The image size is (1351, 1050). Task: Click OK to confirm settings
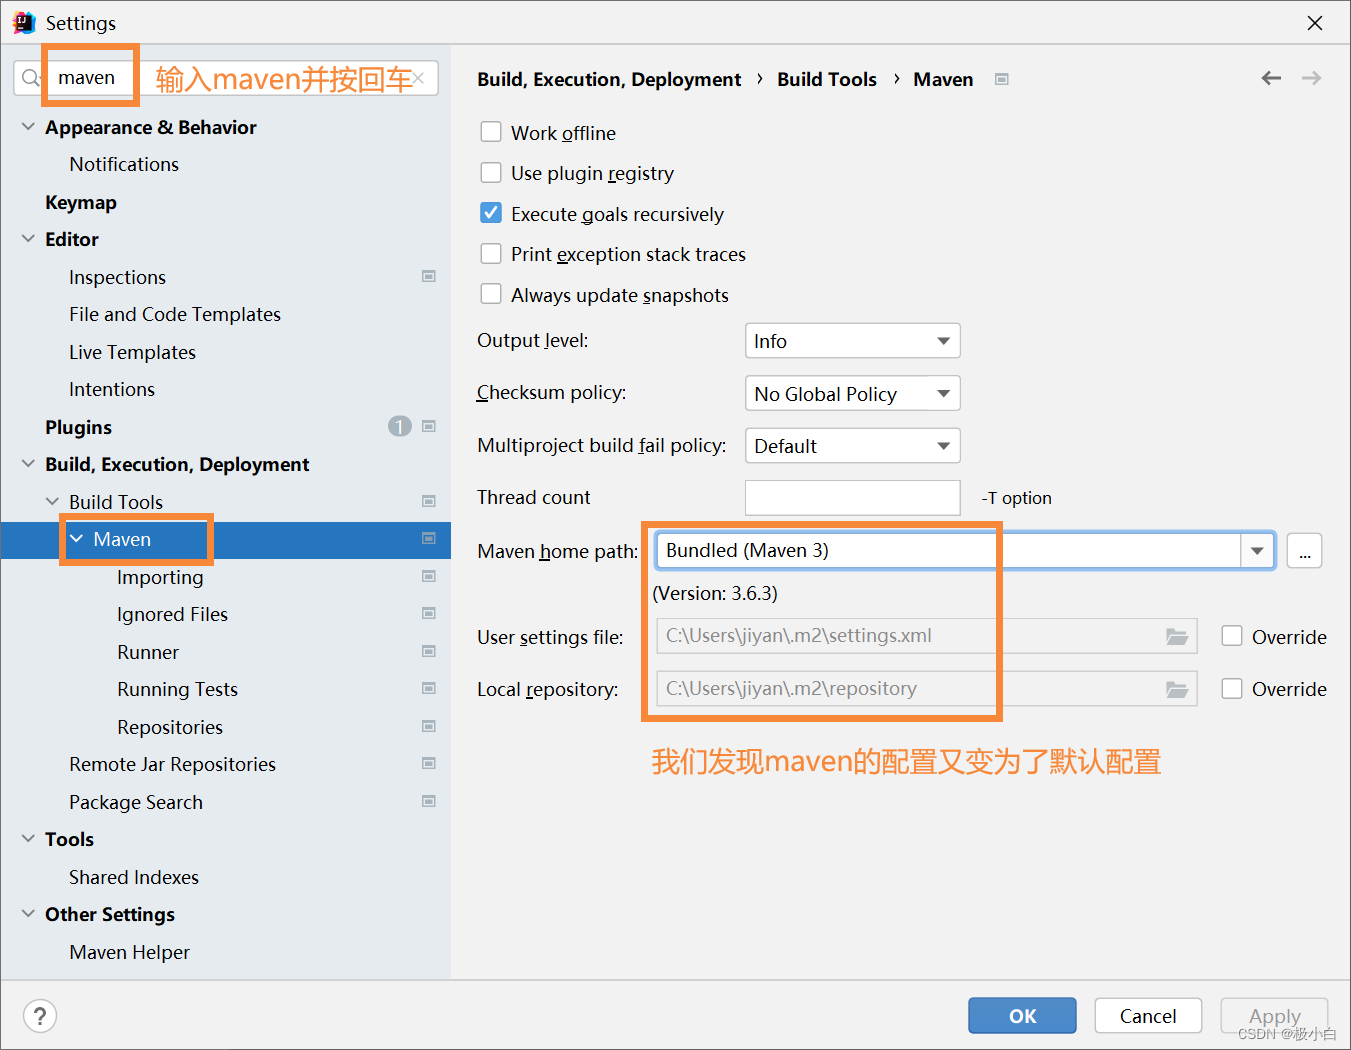(1022, 1016)
